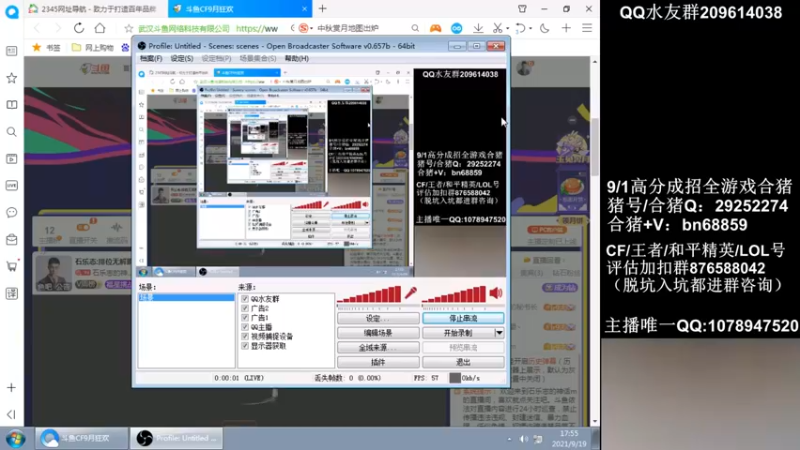Mute the microphone via the red mic icon
800x450 pixels.
click(x=411, y=293)
